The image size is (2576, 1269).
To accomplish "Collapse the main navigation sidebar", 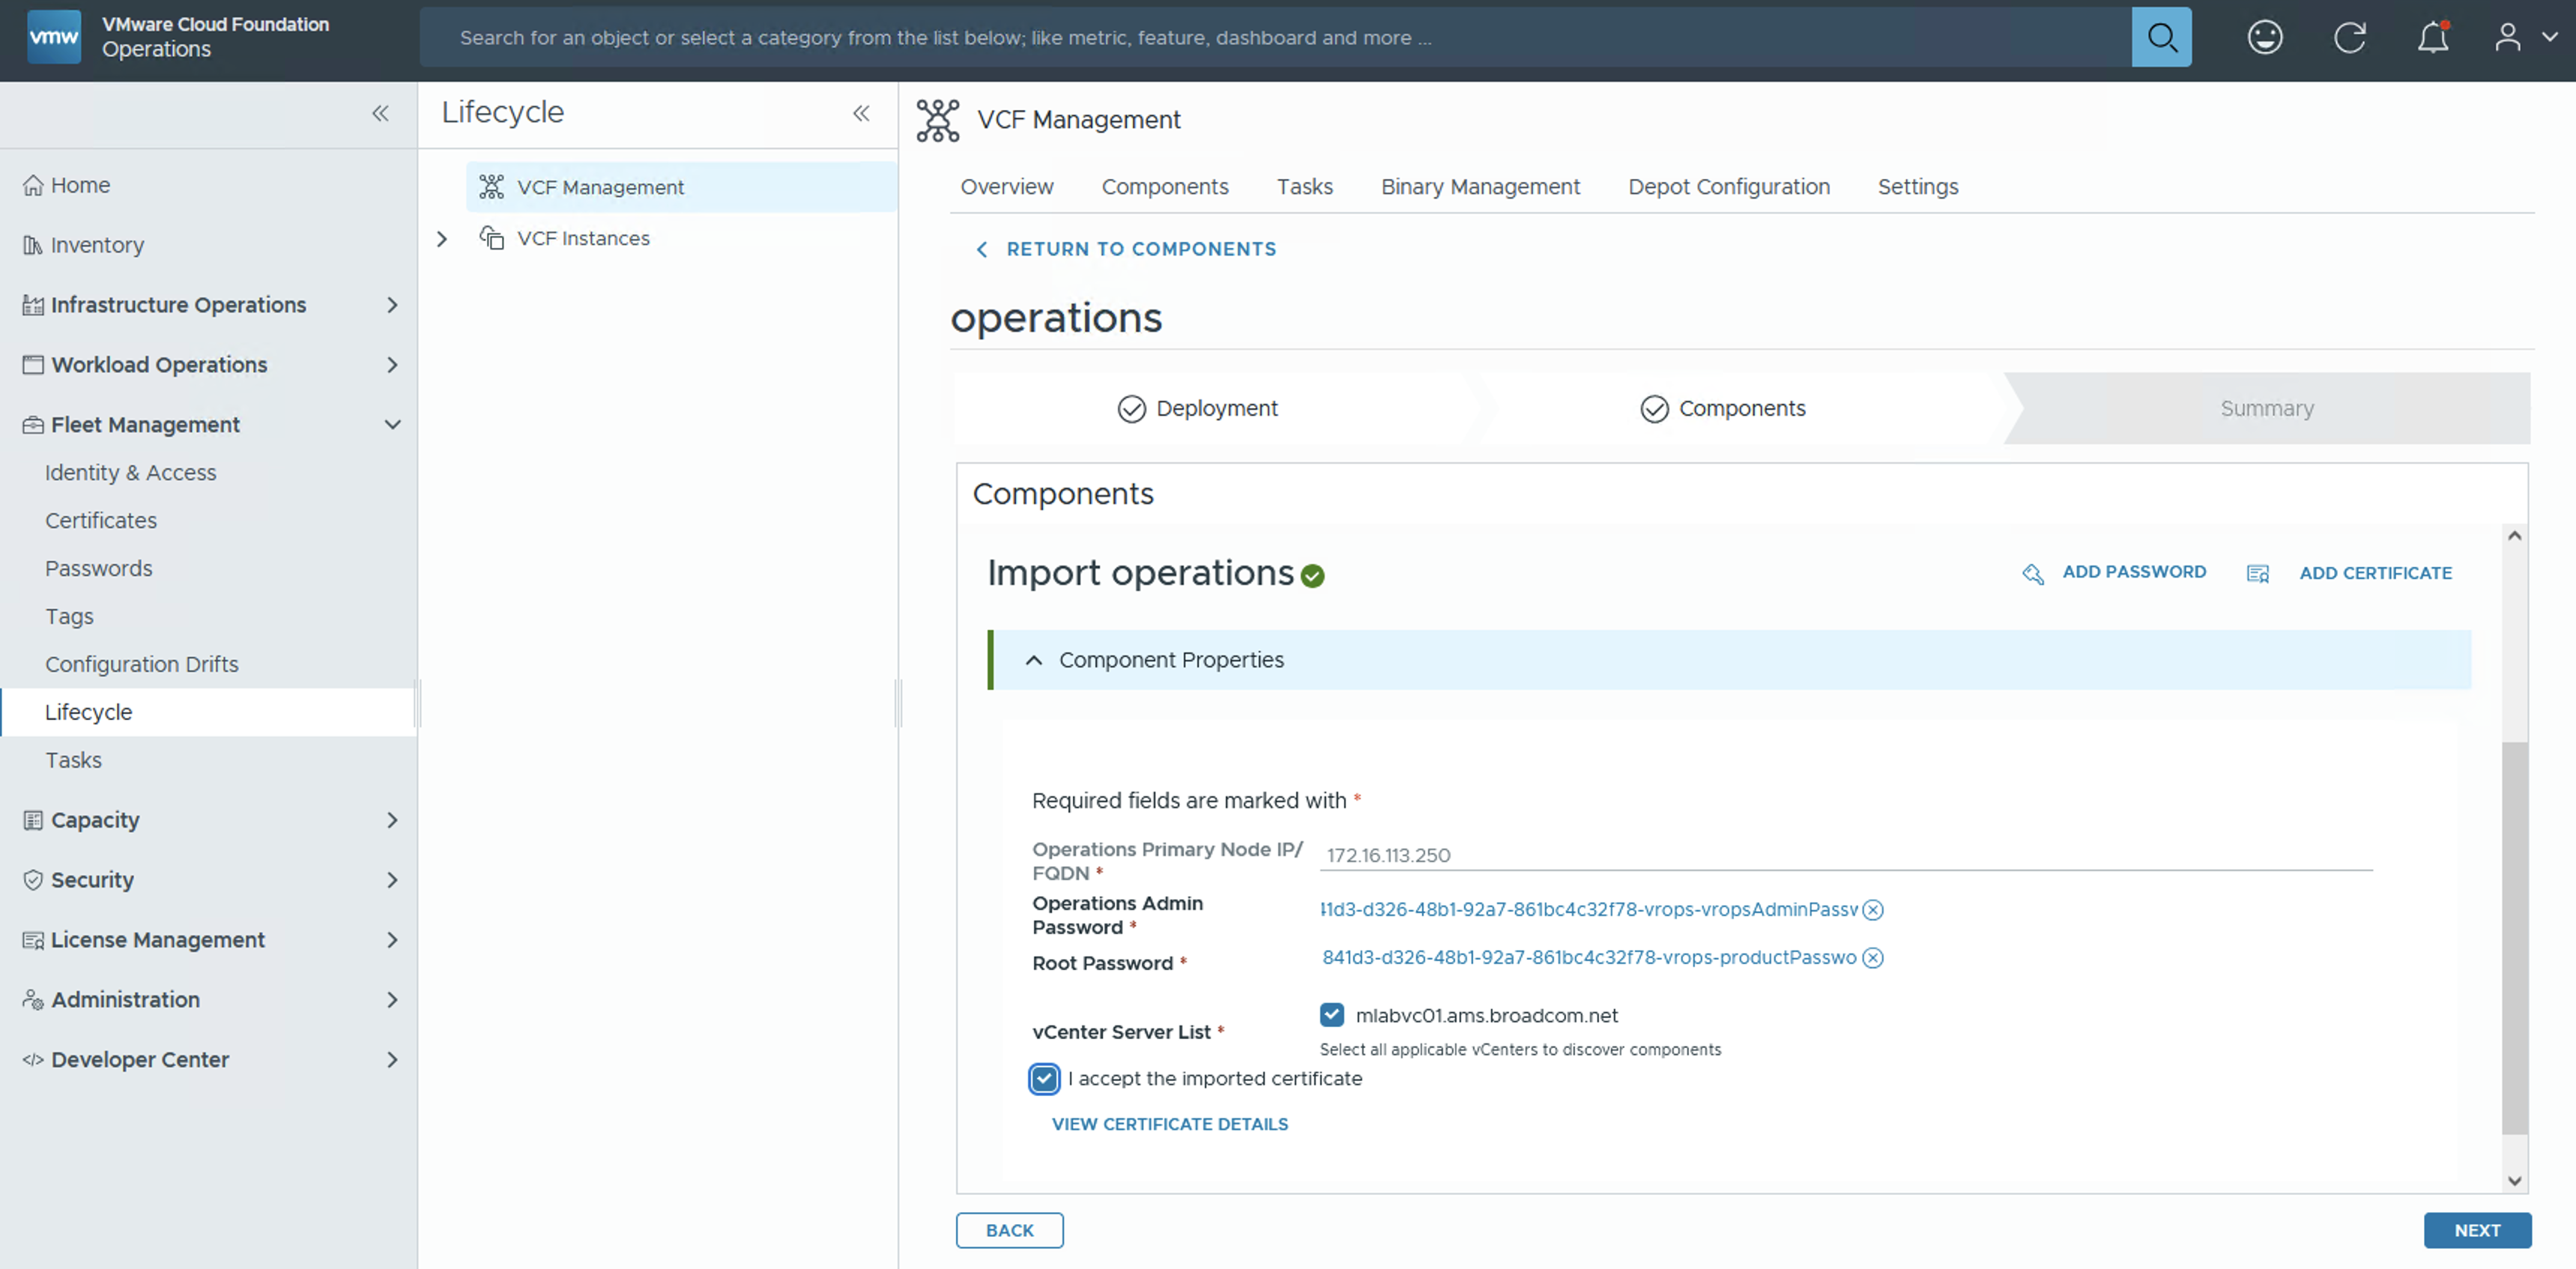I will tap(380, 114).
